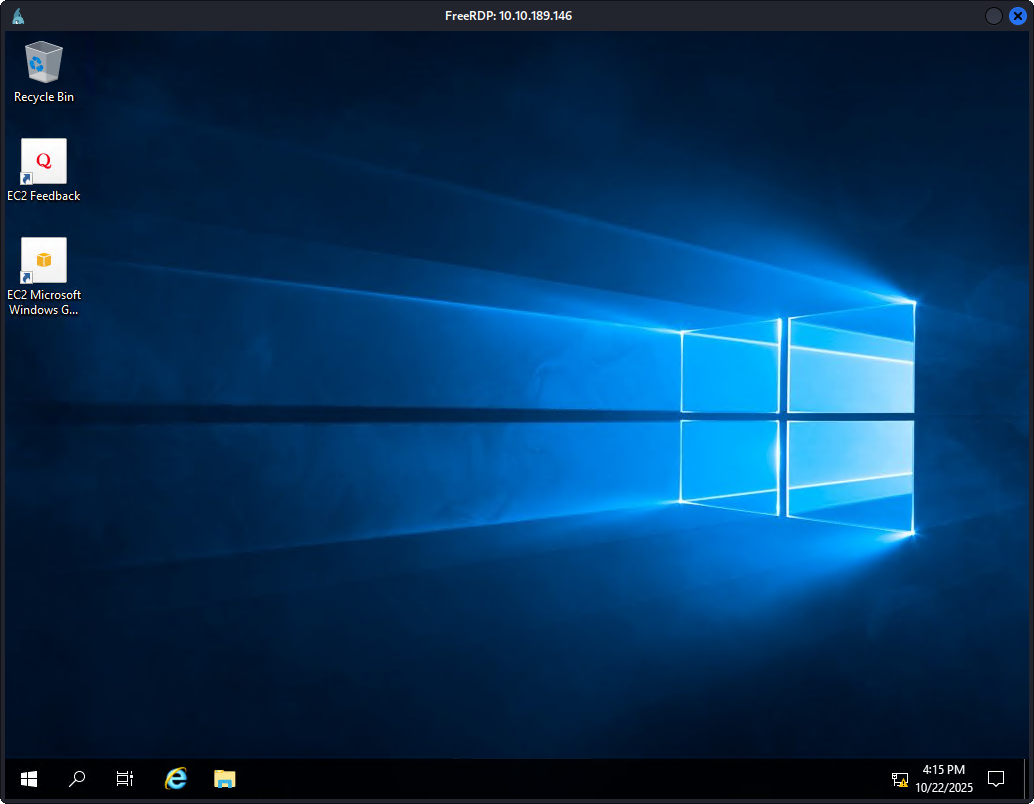
Task: Click the round dark button beside close
Action: pyautogui.click(x=994, y=16)
